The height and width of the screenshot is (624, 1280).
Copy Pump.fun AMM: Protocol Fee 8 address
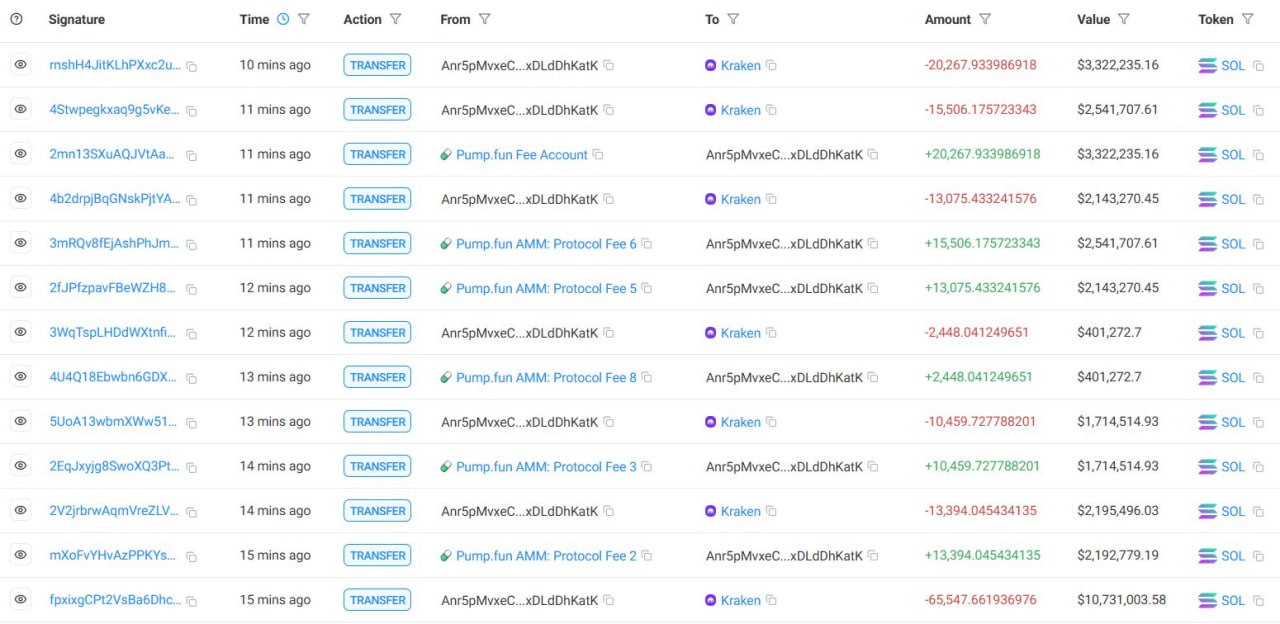(647, 377)
